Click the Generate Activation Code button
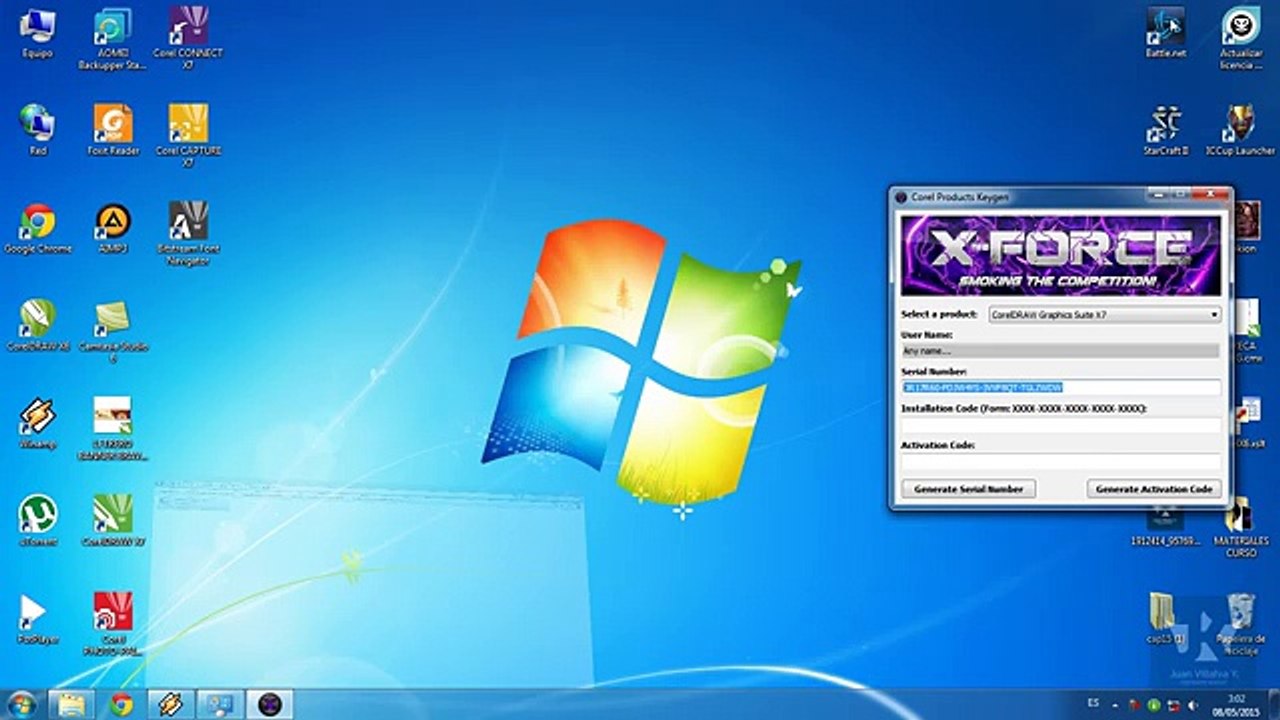 coord(1154,489)
